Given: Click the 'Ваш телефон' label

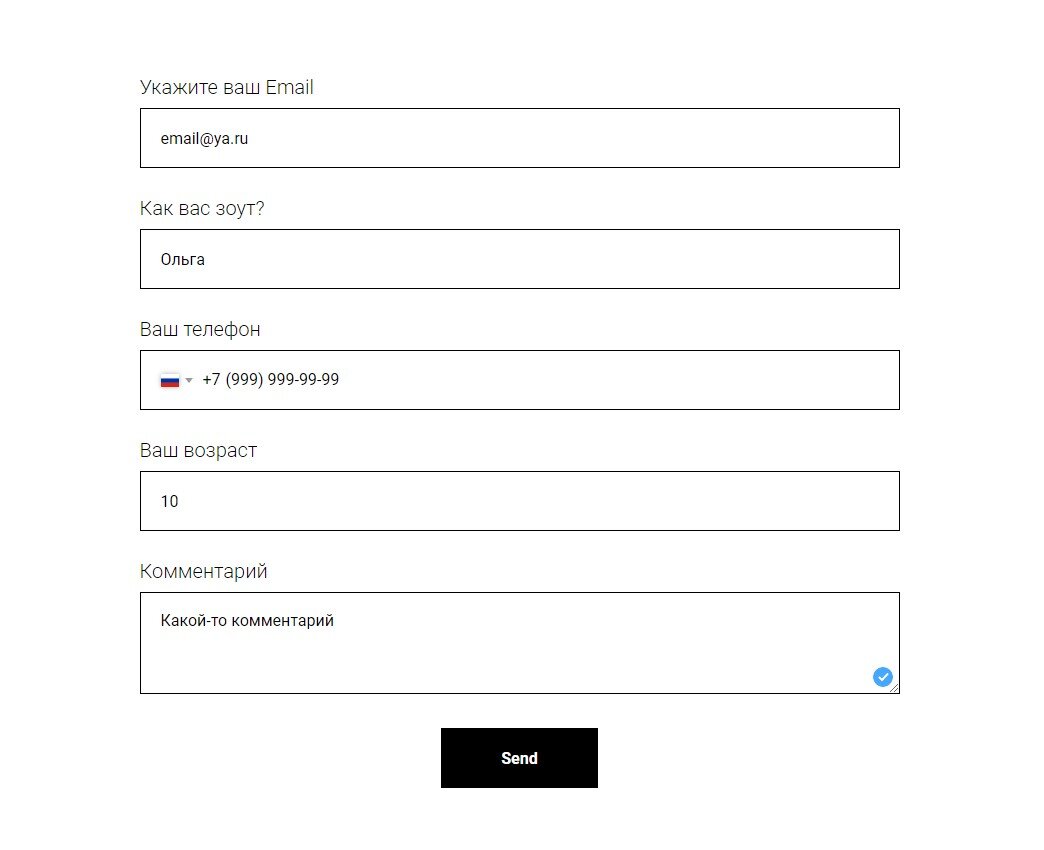Looking at the screenshot, I should click(200, 330).
